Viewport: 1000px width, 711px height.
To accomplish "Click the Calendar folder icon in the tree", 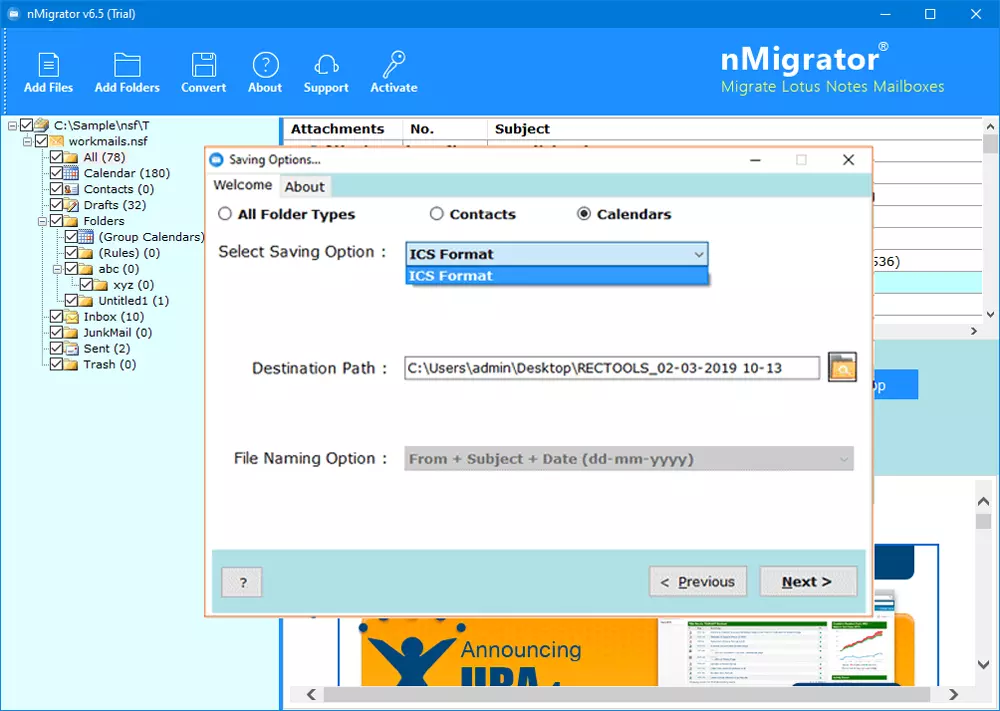I will pyautogui.click(x=71, y=173).
